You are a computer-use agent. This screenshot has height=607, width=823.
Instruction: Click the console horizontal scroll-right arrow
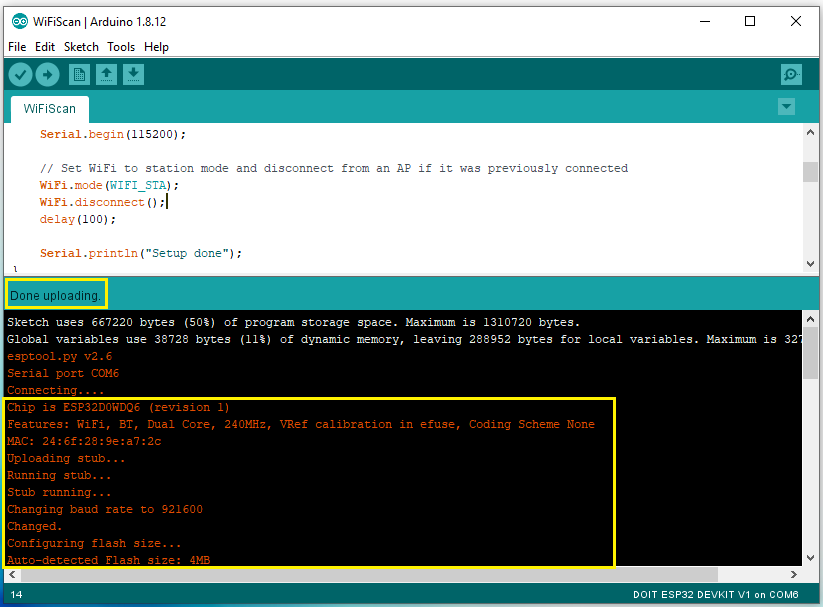(x=794, y=574)
